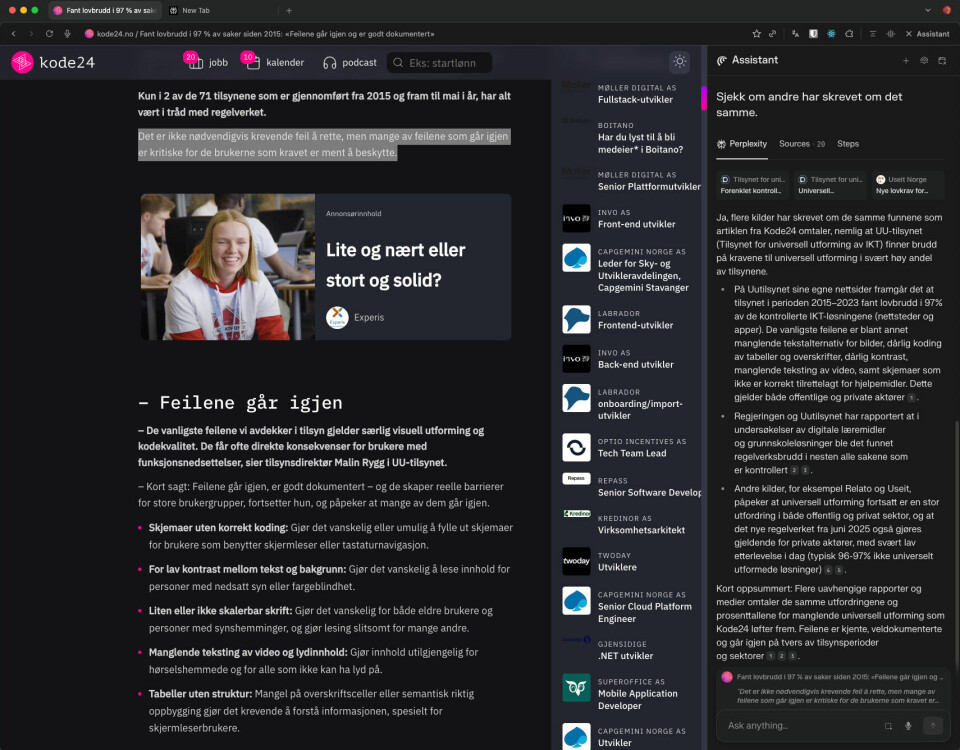This screenshot has width=960, height=750.
Task: Click the kode24 search field
Action: pos(439,62)
